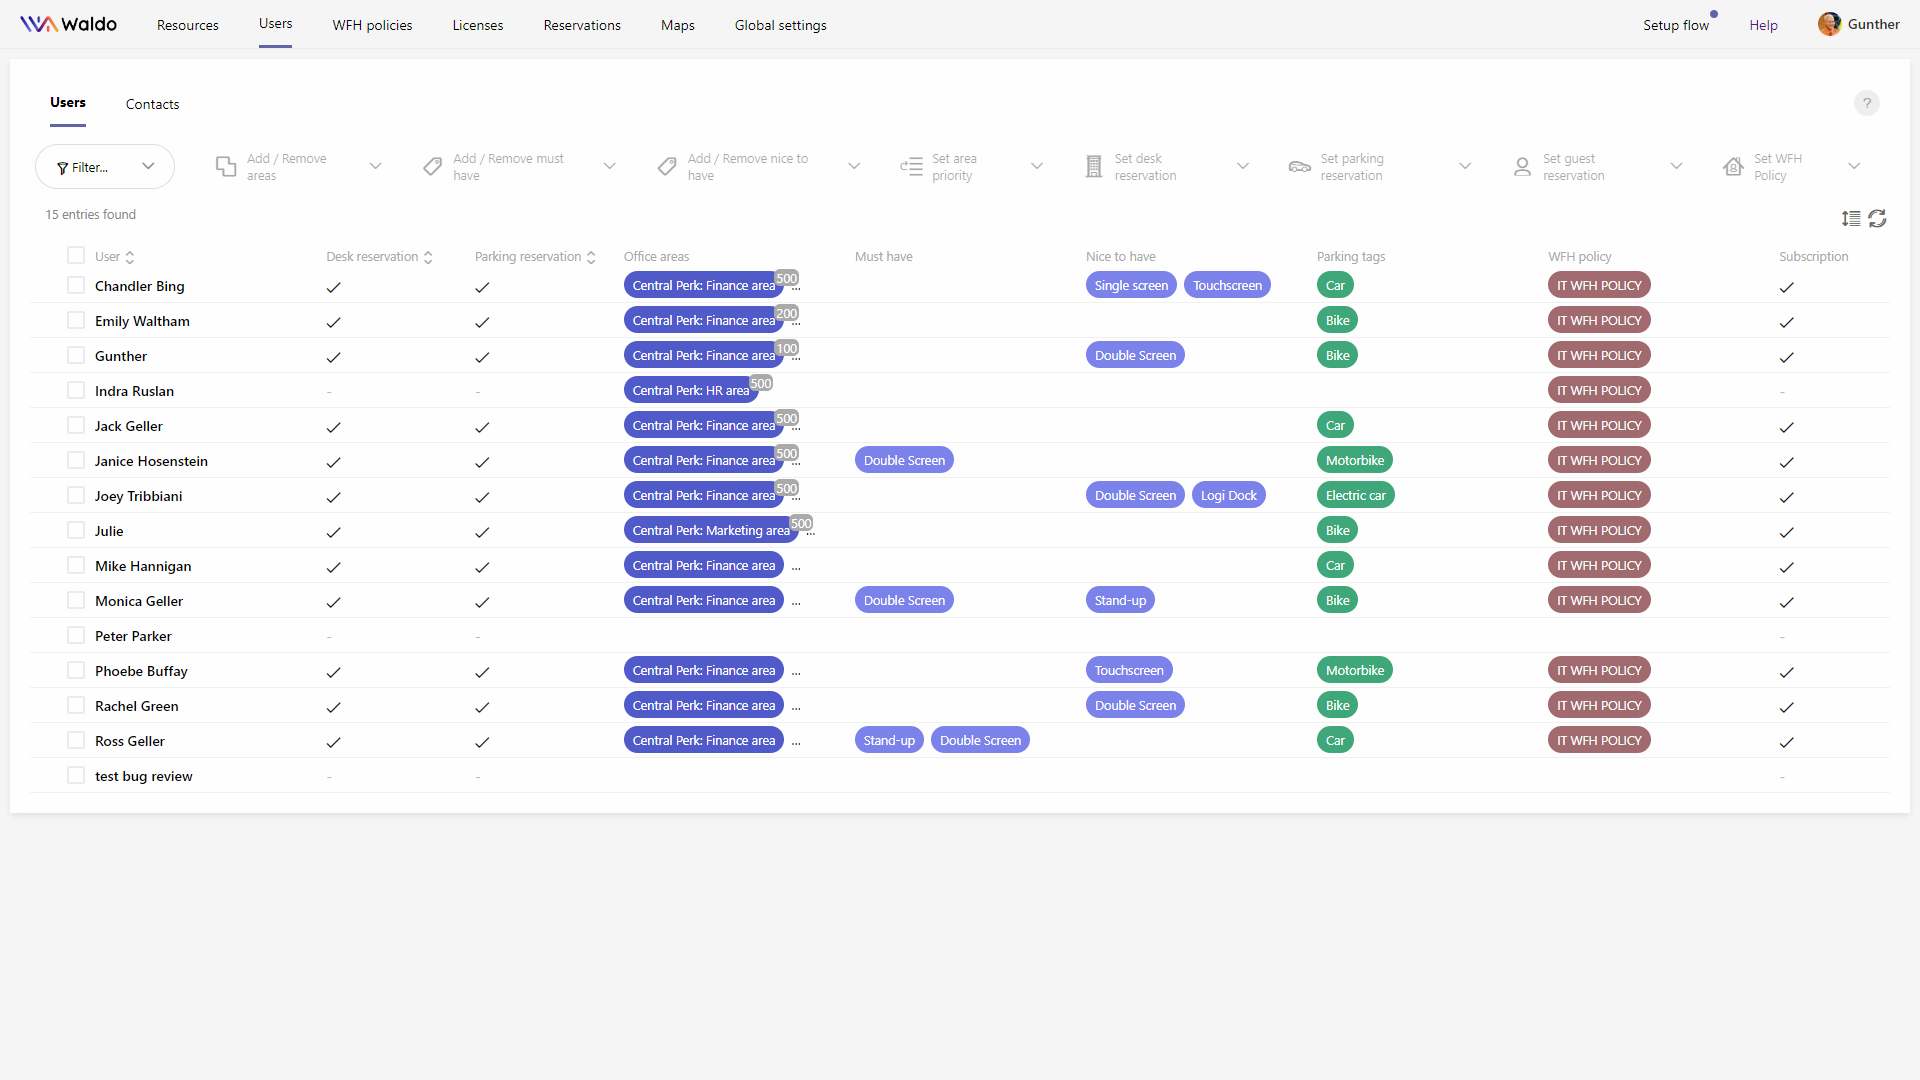Select the Add / Remove nice to have icon
The height and width of the screenshot is (1080, 1920).
point(667,166)
